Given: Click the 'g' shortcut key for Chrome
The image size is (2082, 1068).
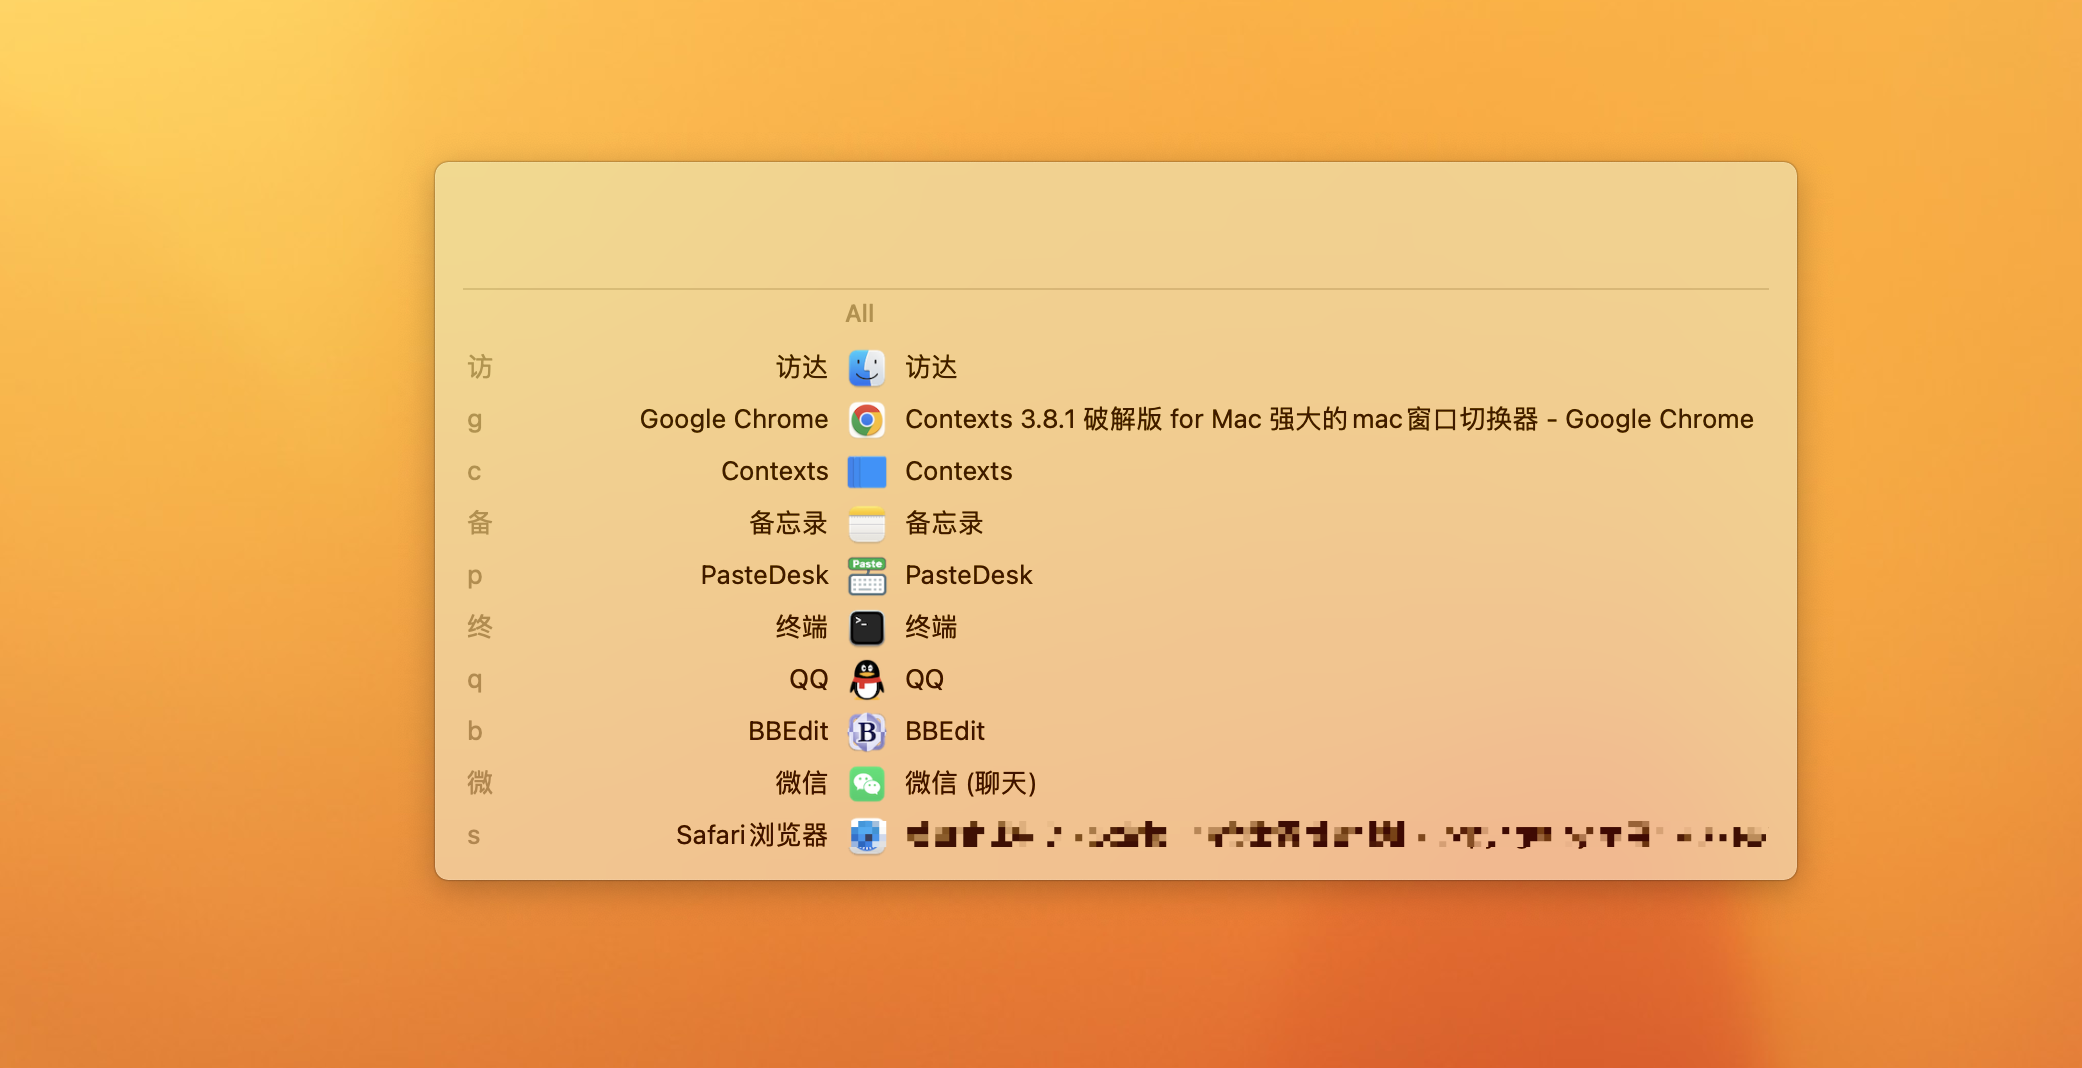Looking at the screenshot, I should tap(475, 419).
